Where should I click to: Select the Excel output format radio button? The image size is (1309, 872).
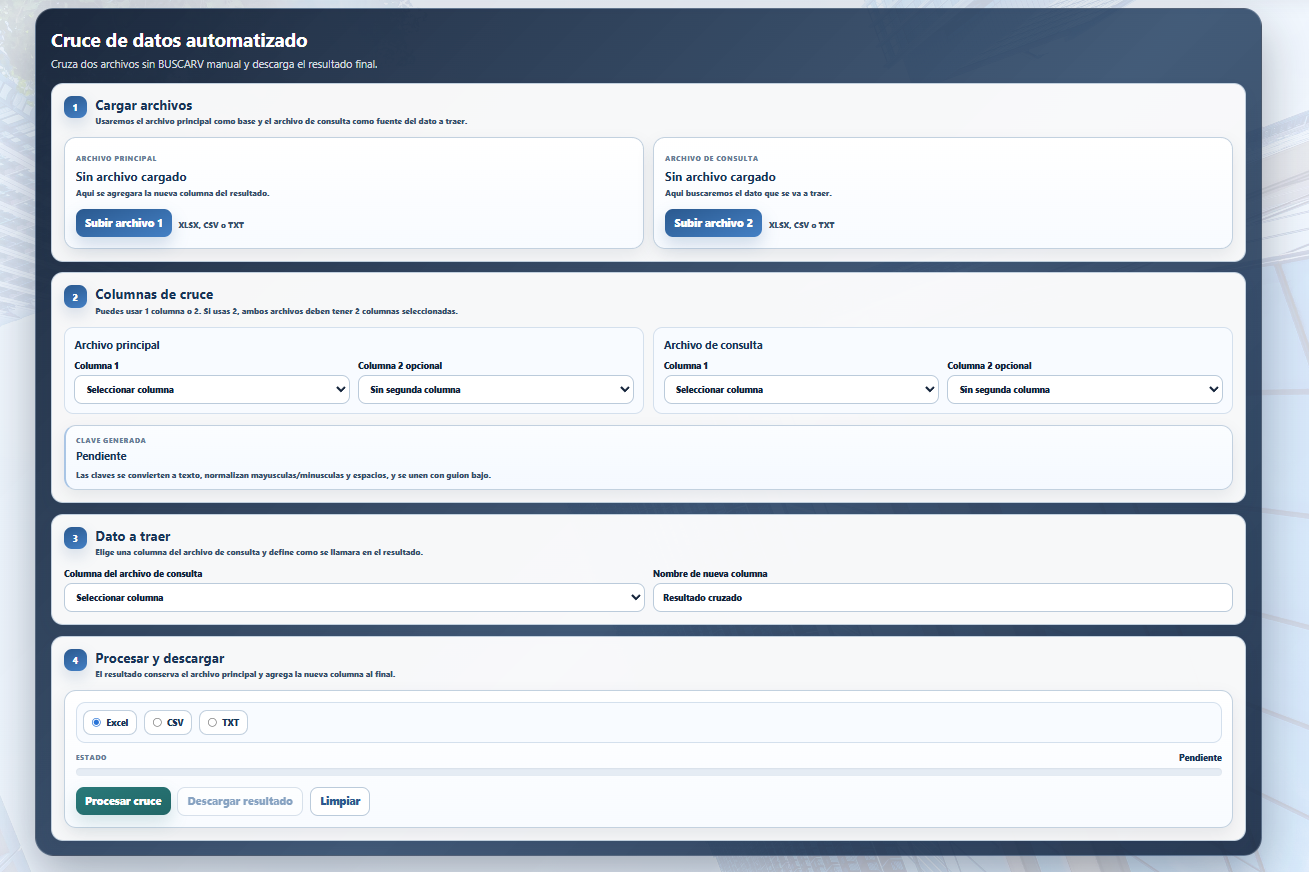click(x=97, y=722)
